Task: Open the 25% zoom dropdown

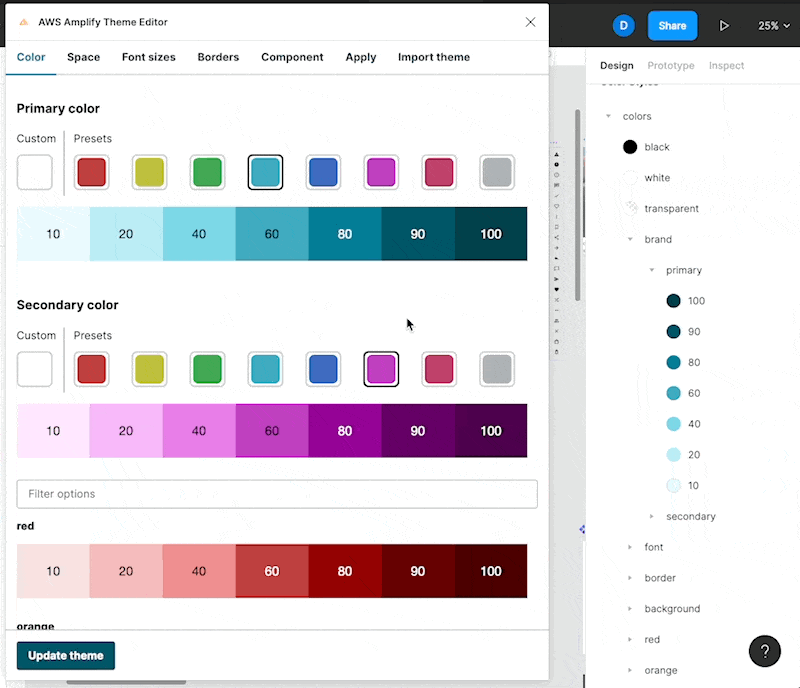Action: 773,26
